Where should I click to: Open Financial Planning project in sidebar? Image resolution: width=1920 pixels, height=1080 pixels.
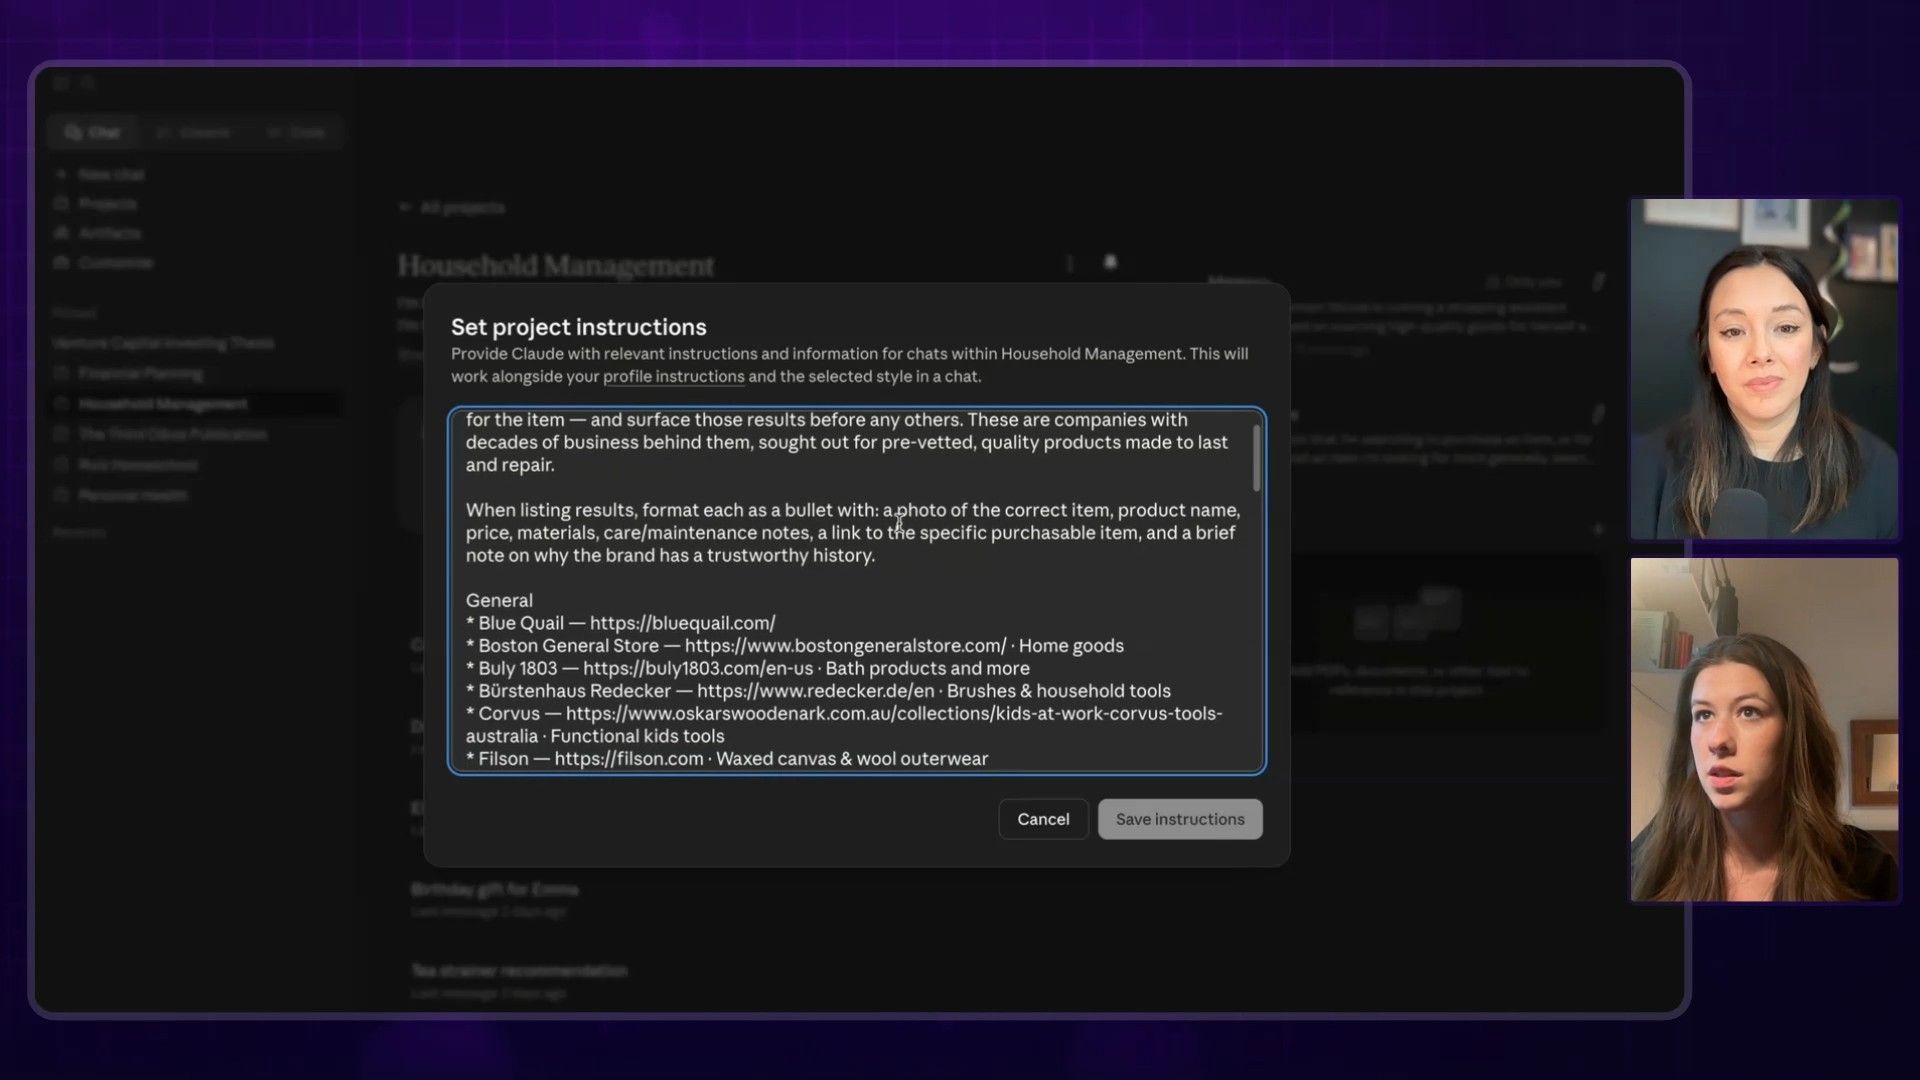click(x=140, y=373)
